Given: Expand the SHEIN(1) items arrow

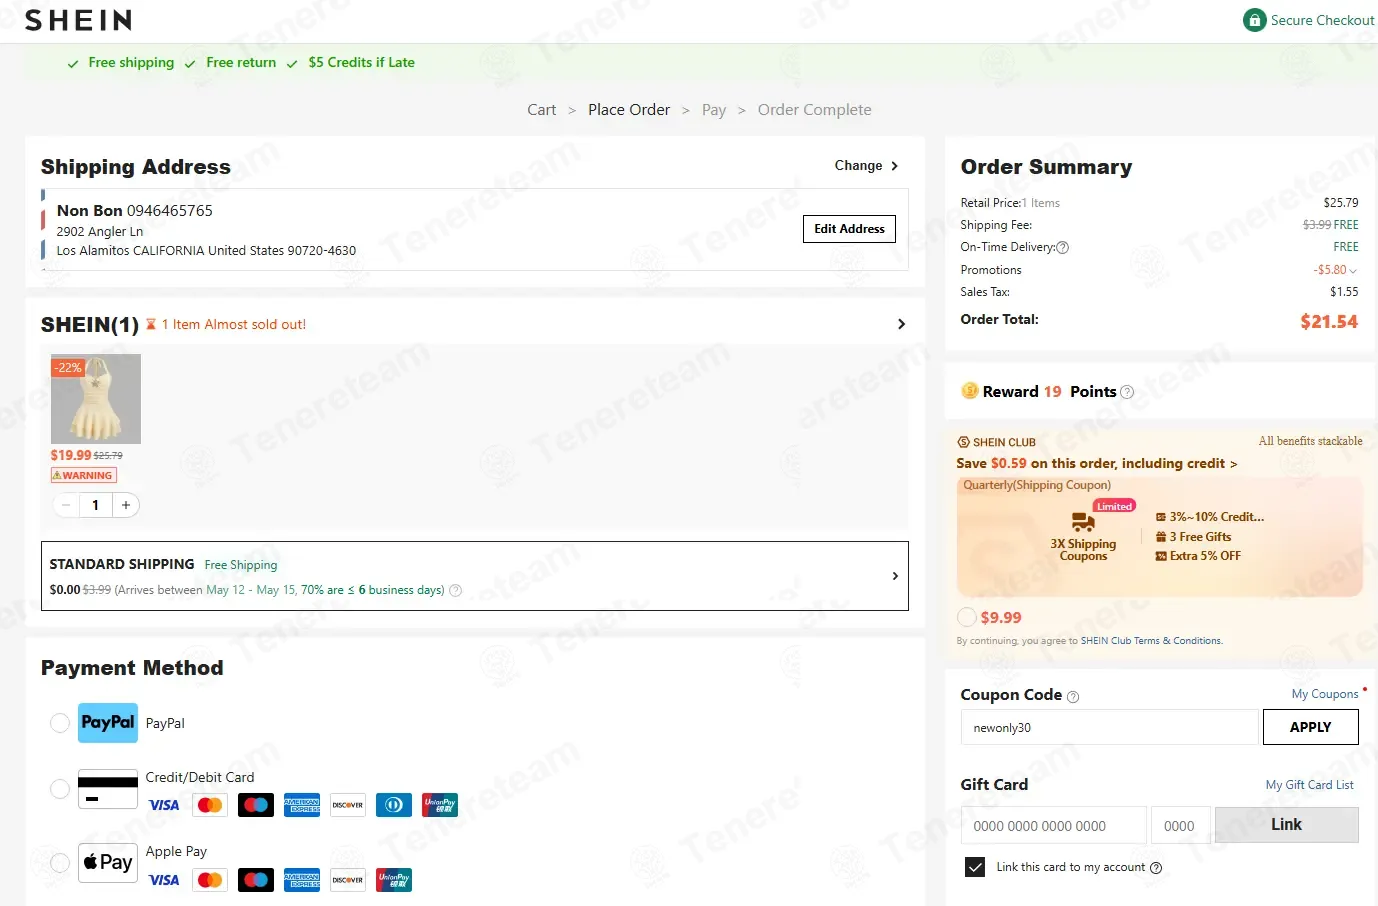Looking at the screenshot, I should 901,324.
